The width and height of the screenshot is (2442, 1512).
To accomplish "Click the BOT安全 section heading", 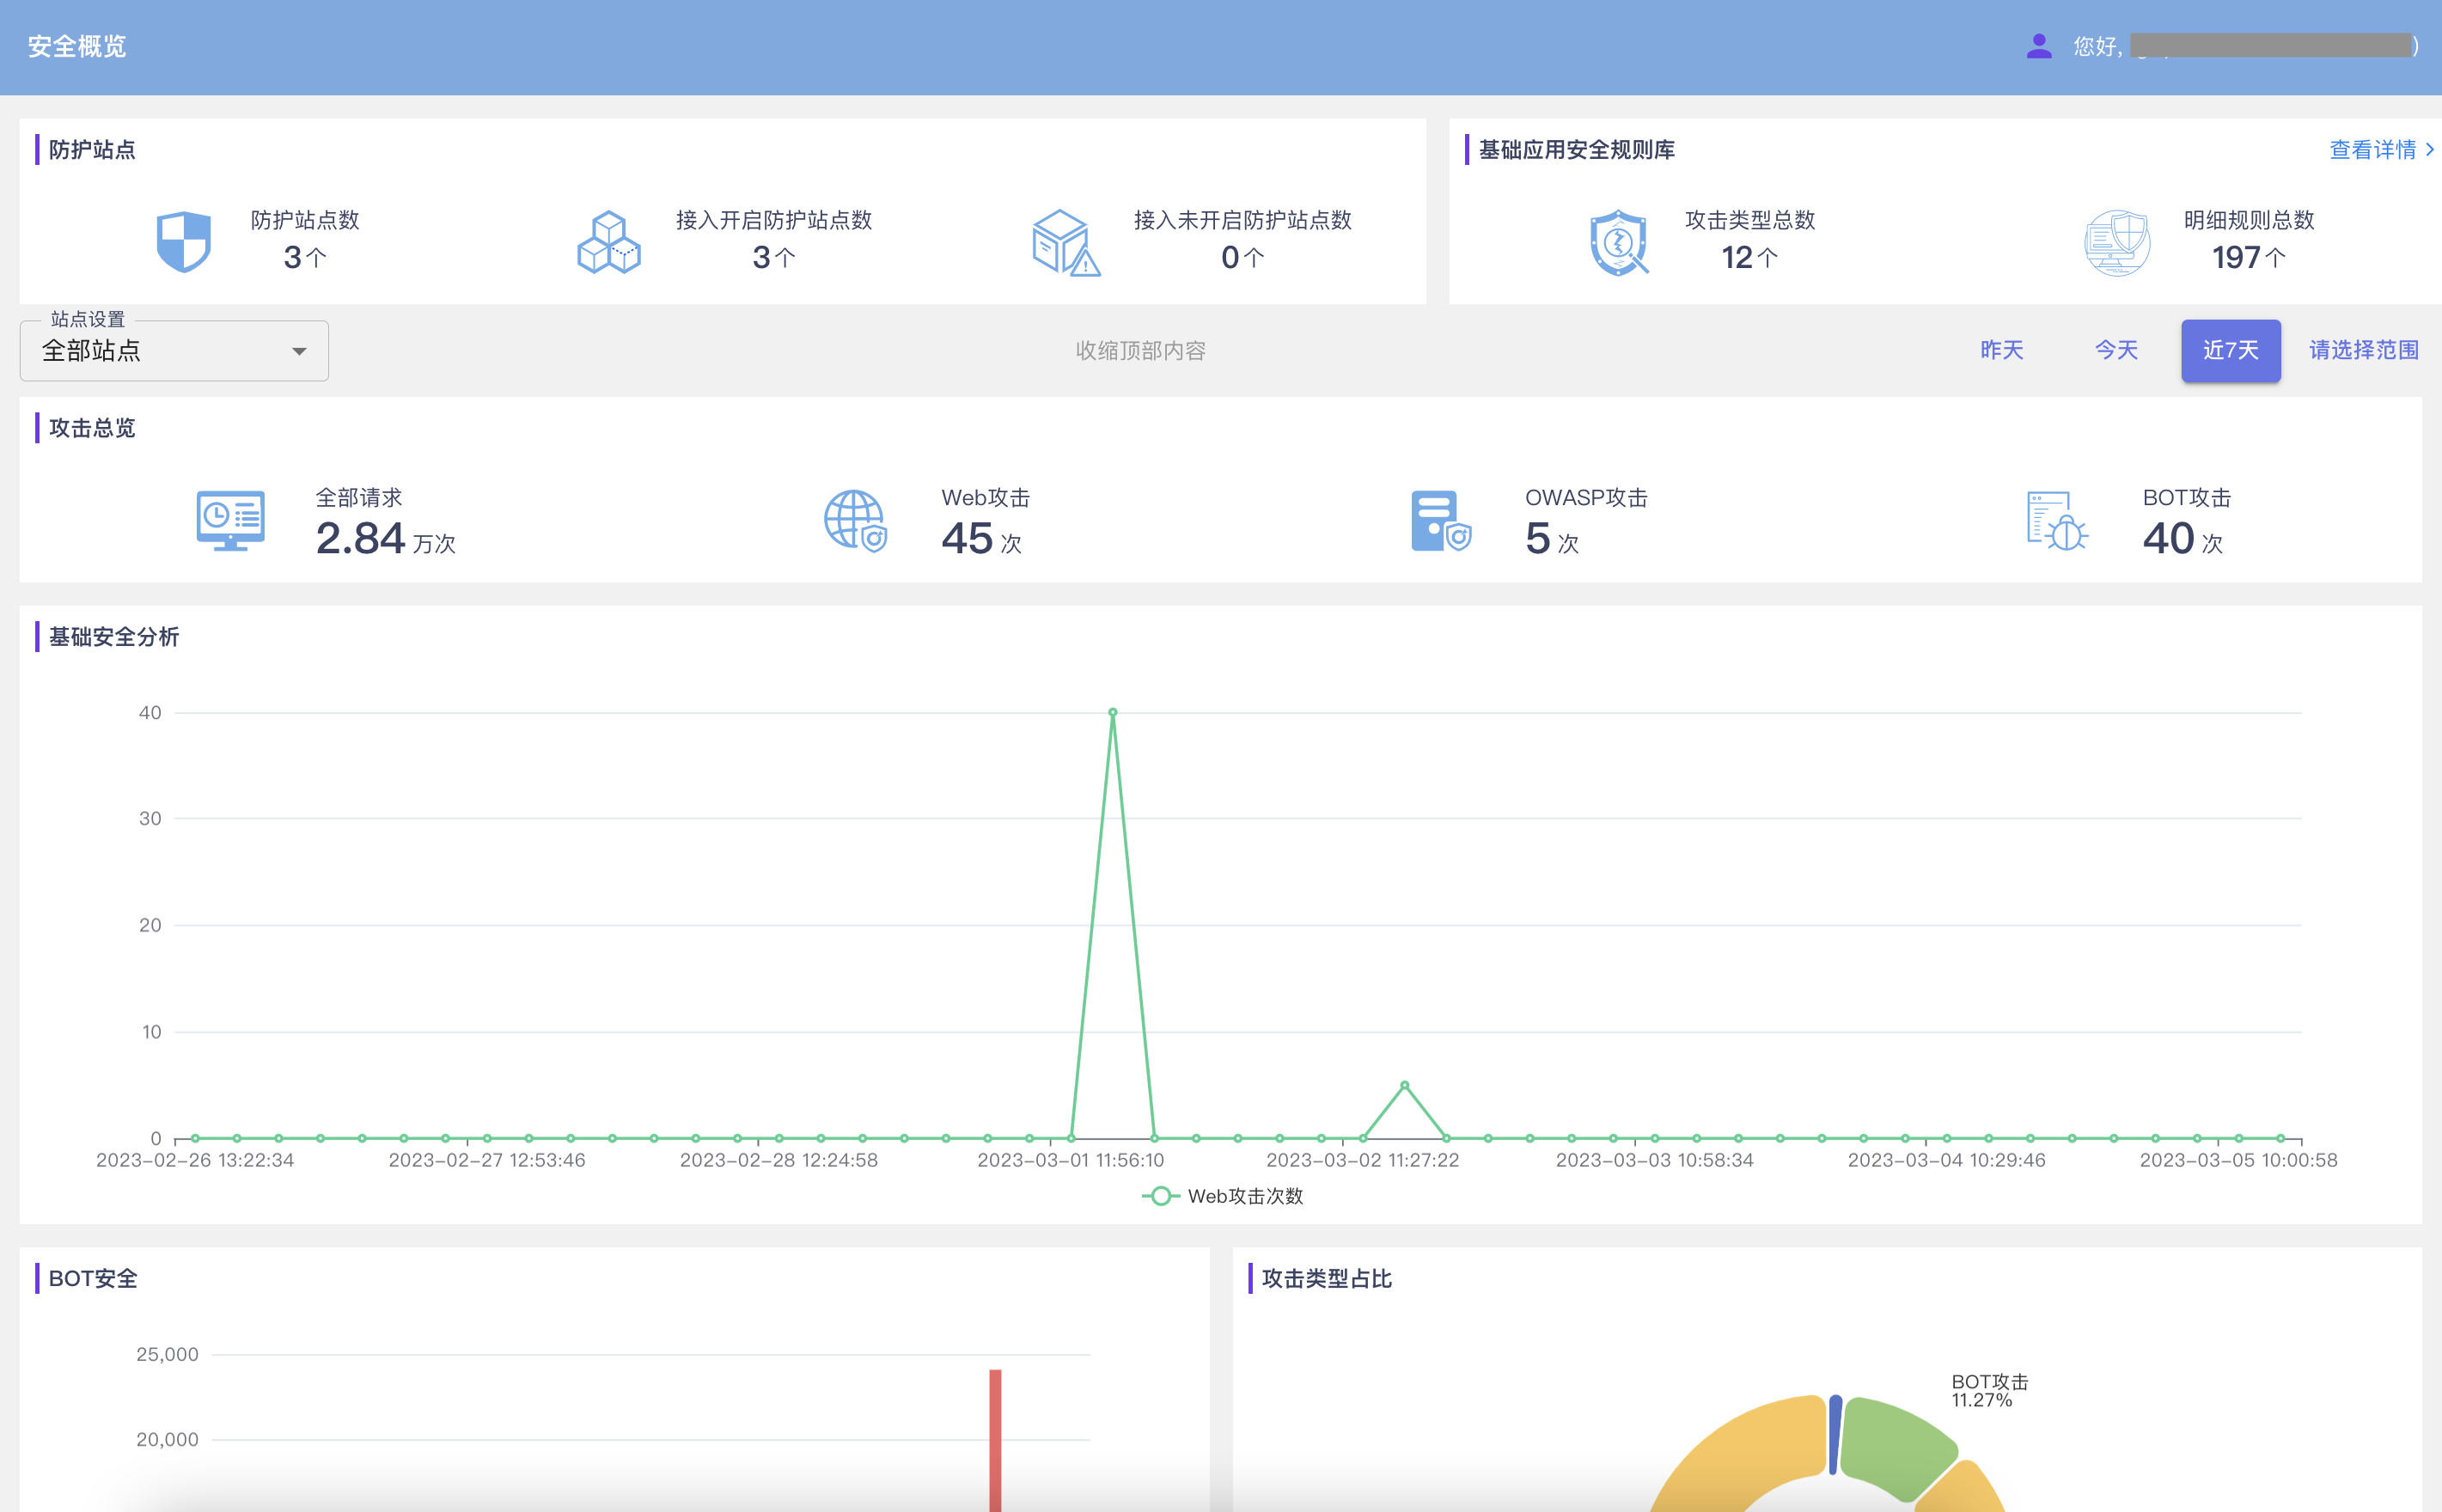I will click(93, 1278).
